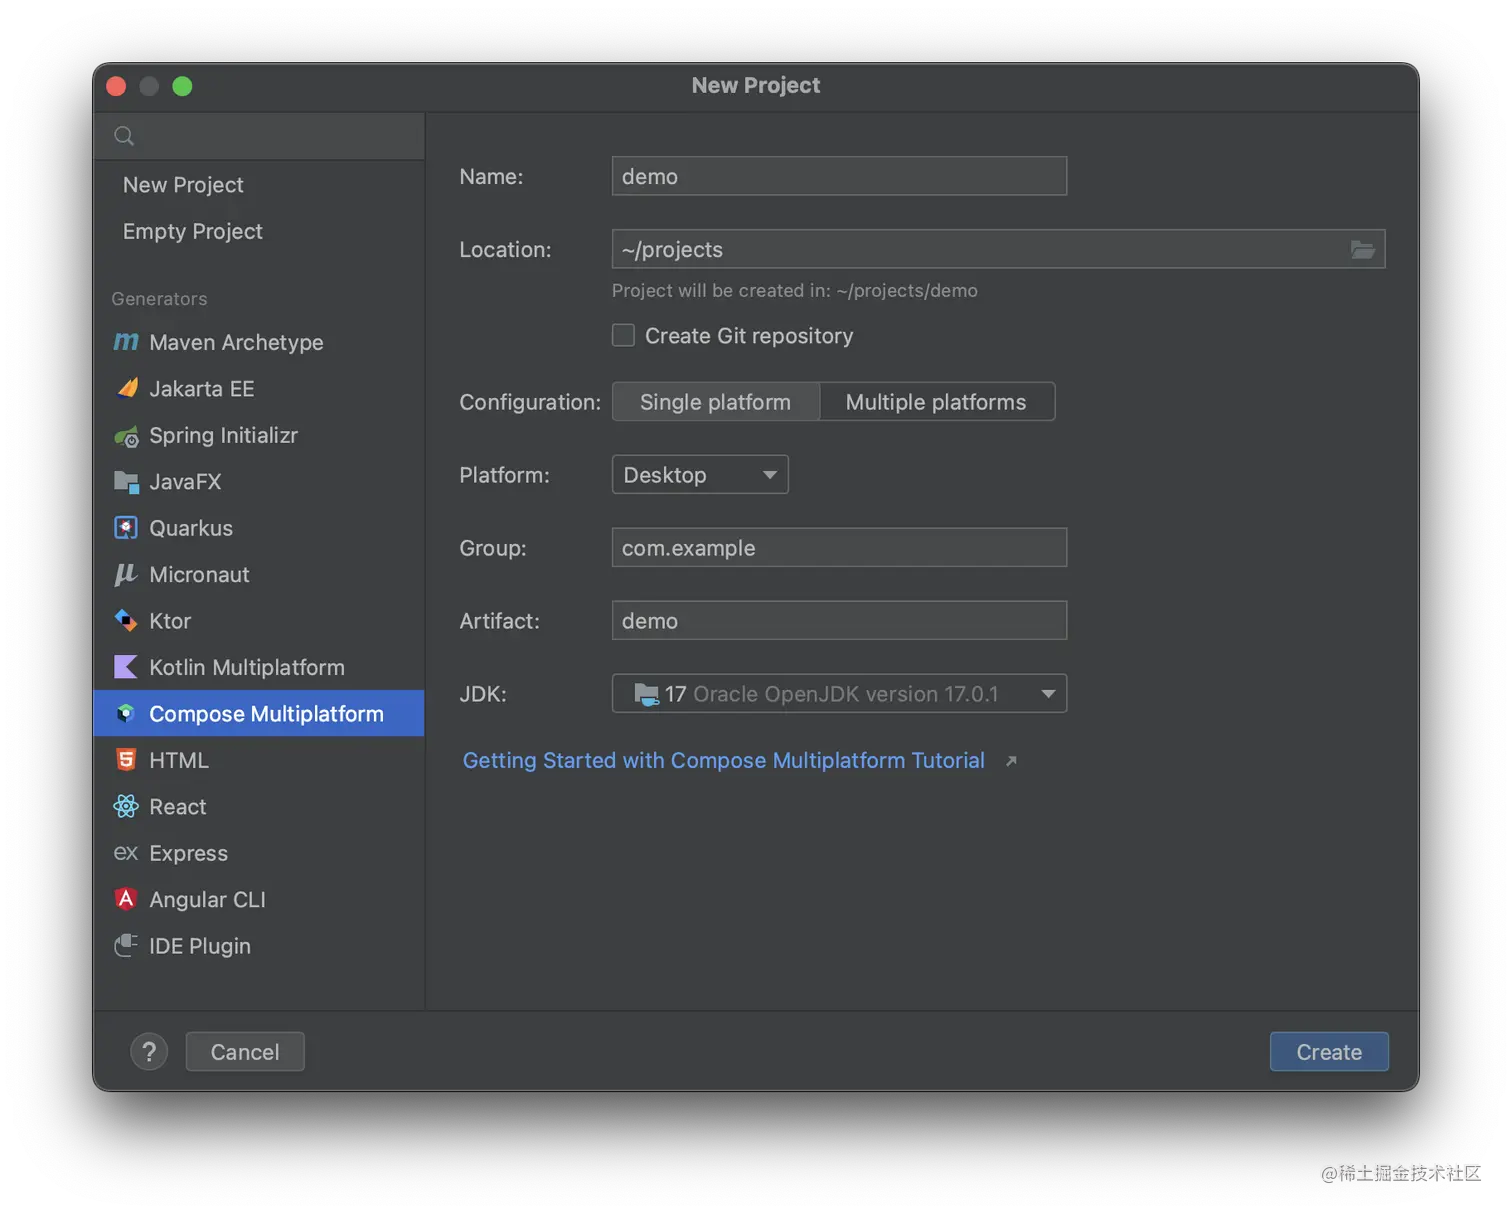Viewport: 1512px width, 1214px height.
Task: Click the generator search field
Action: (259, 136)
